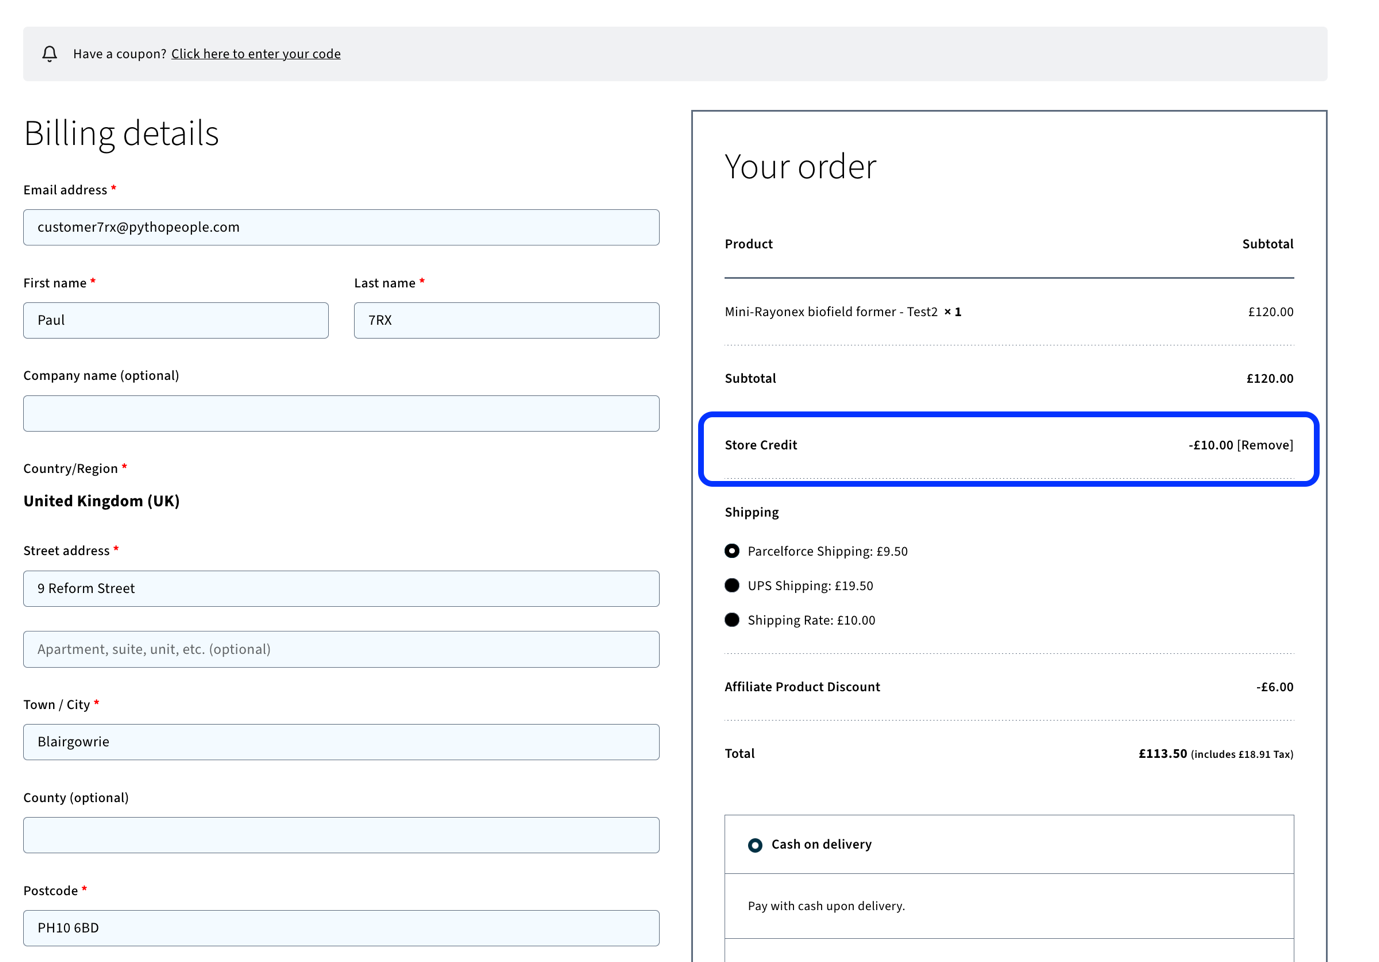
Task: Click the coupon notice bell icon
Action: (49, 54)
